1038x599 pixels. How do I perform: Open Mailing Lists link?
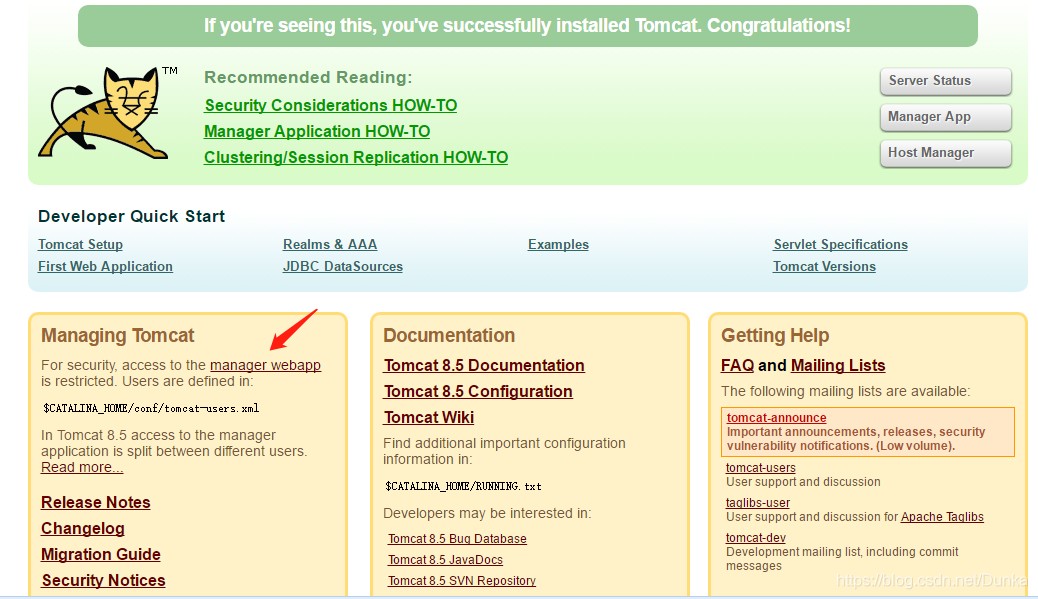point(838,365)
